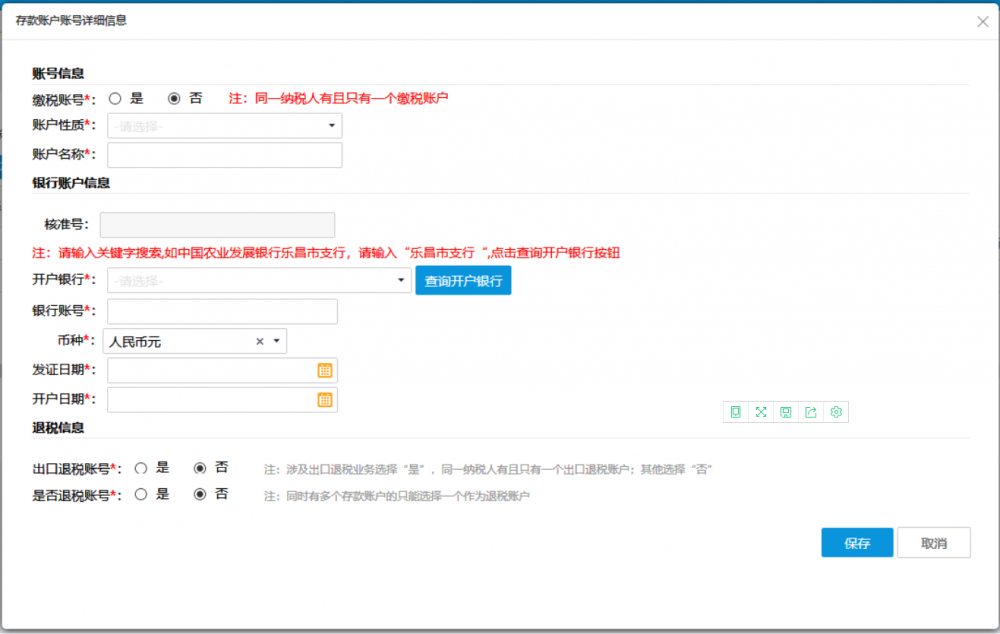Image resolution: width=1000 pixels, height=634 pixels.
Task: Click the green floppy disk save icon
Action: (786, 412)
